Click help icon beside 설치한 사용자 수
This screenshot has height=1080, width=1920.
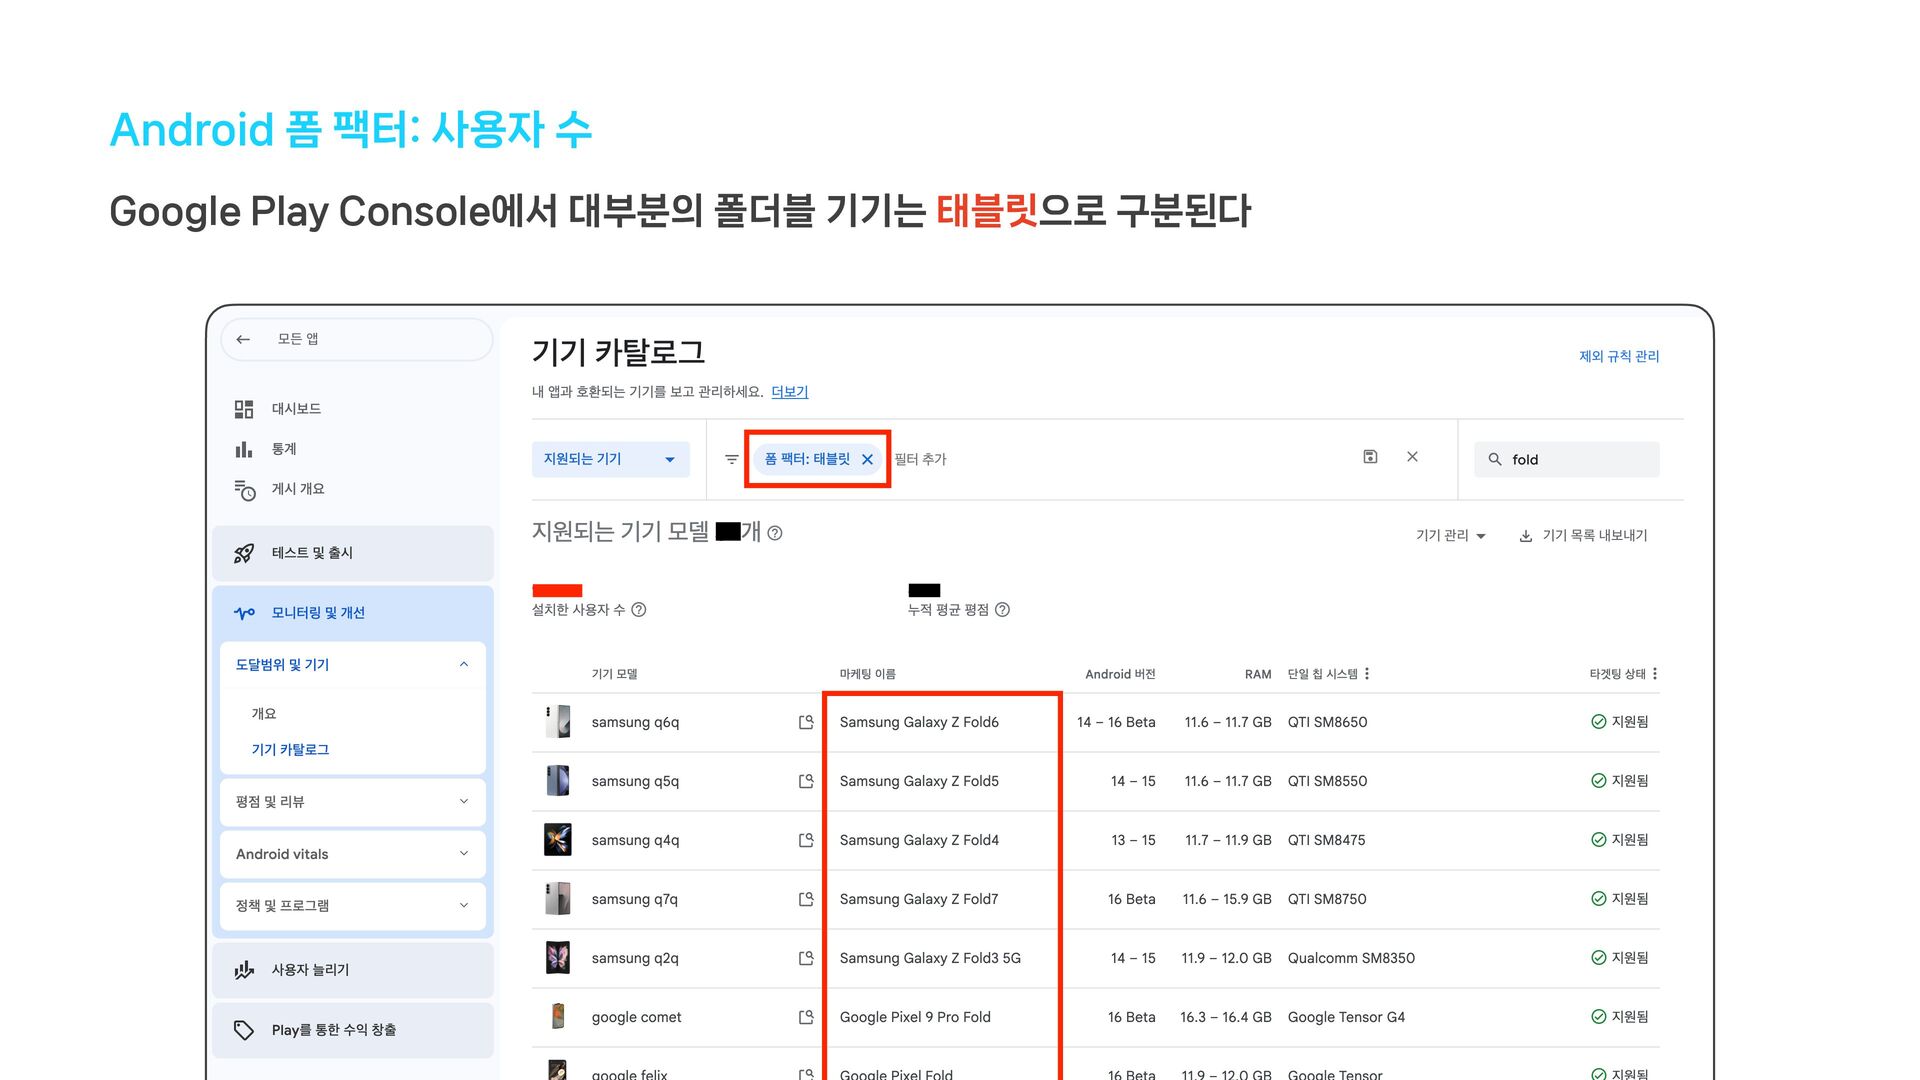(x=639, y=610)
